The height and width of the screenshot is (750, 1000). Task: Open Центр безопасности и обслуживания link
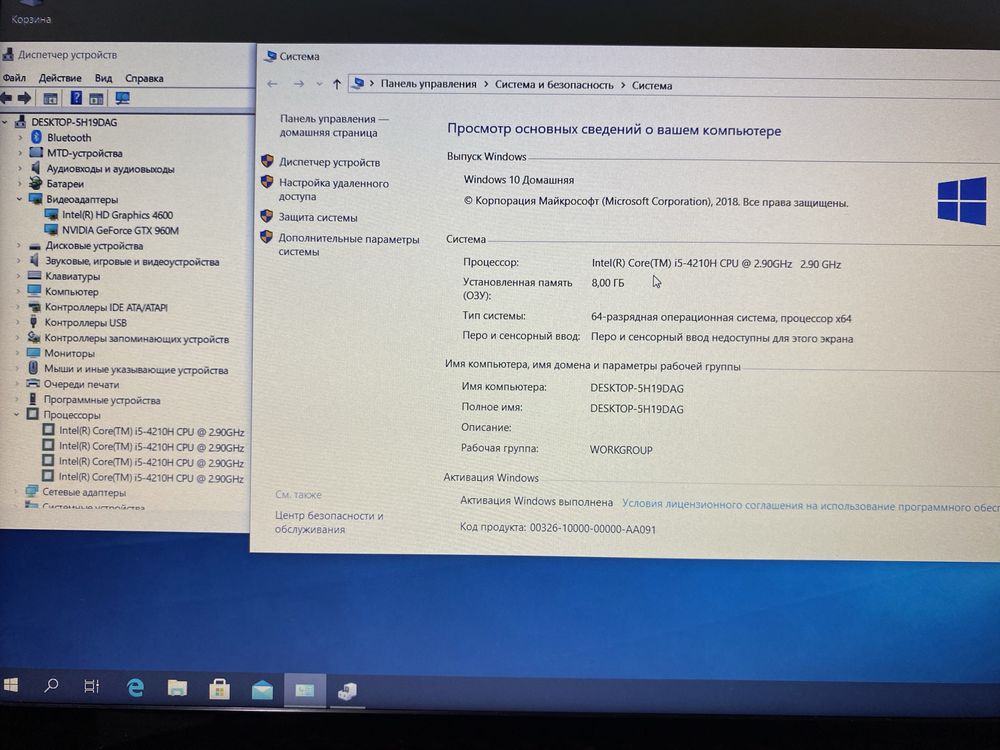[x=329, y=522]
